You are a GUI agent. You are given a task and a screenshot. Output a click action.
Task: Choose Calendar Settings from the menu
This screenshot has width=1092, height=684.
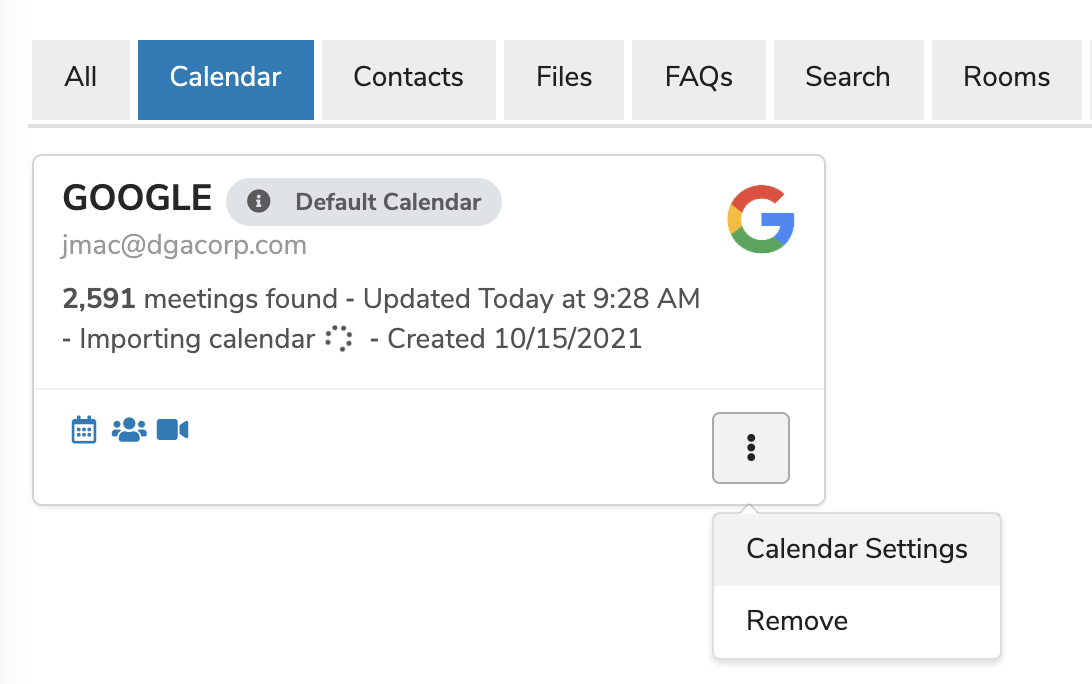[x=857, y=549]
